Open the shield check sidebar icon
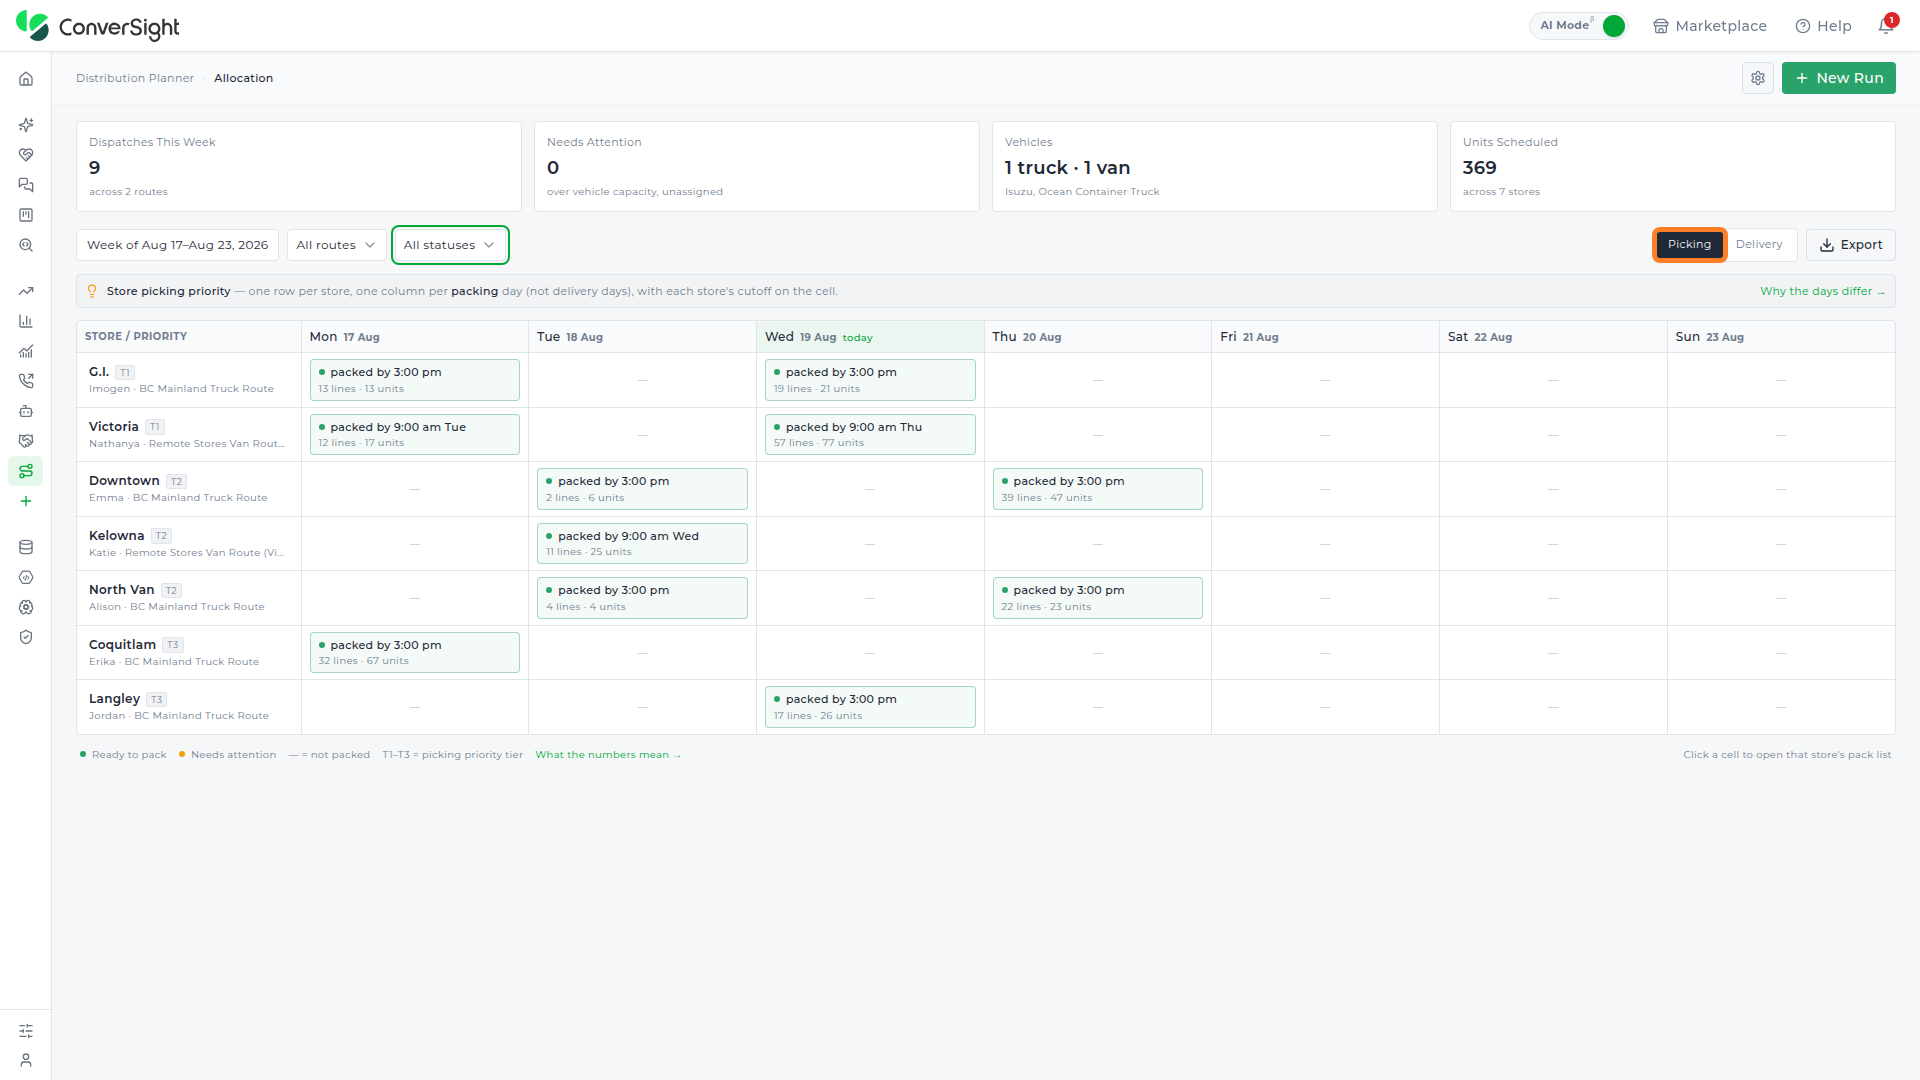Image resolution: width=1920 pixels, height=1080 pixels. (x=26, y=637)
